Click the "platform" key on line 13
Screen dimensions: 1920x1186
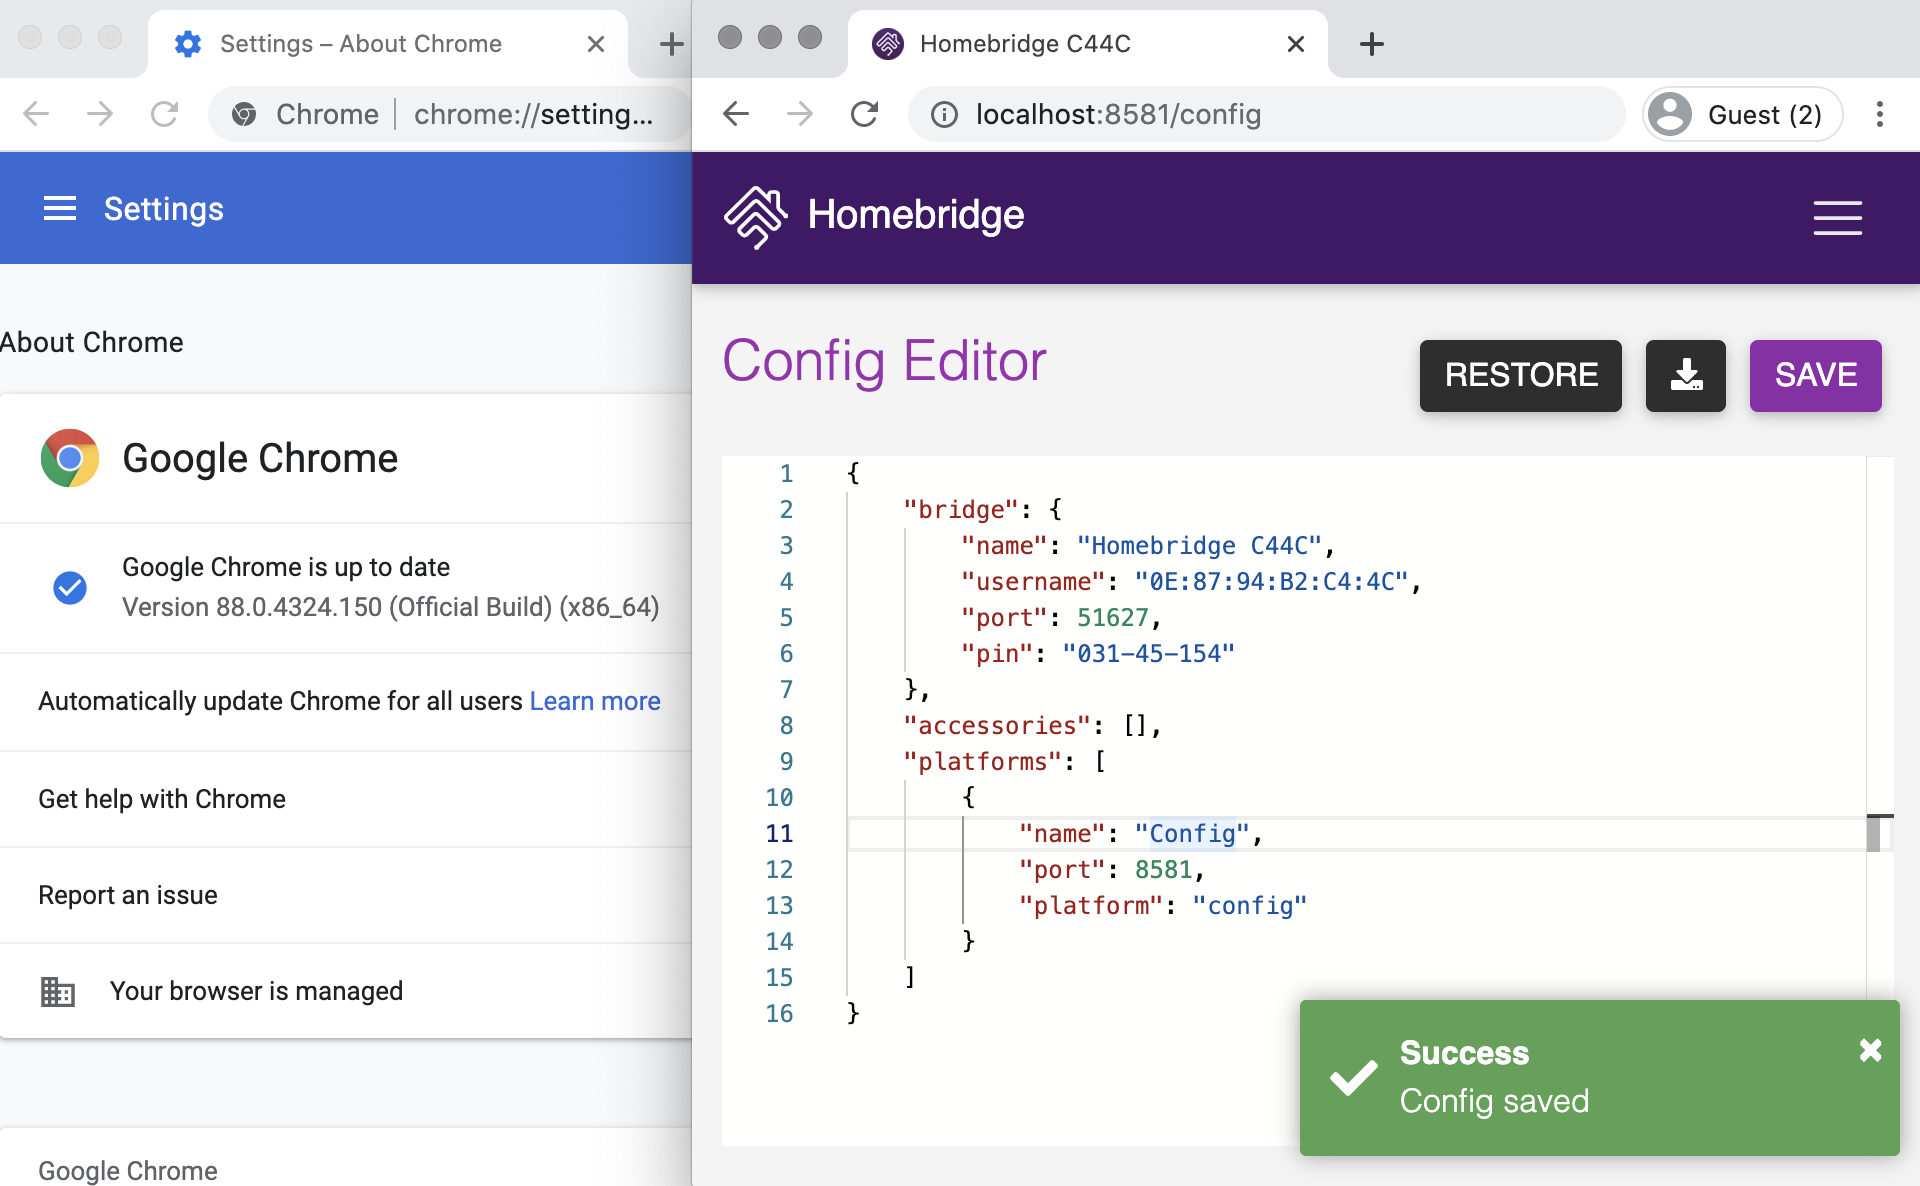pos(1091,906)
